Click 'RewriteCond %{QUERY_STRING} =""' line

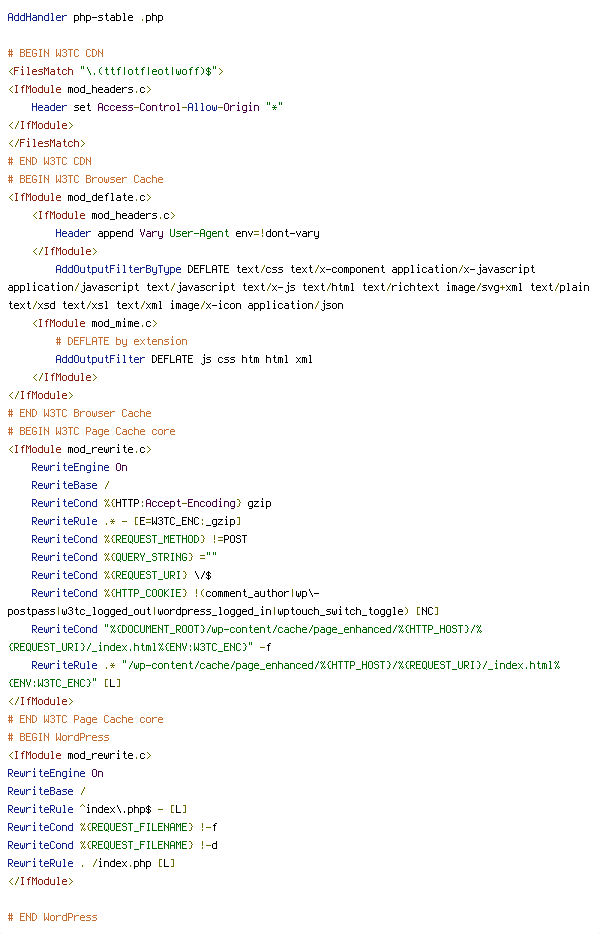(124, 557)
